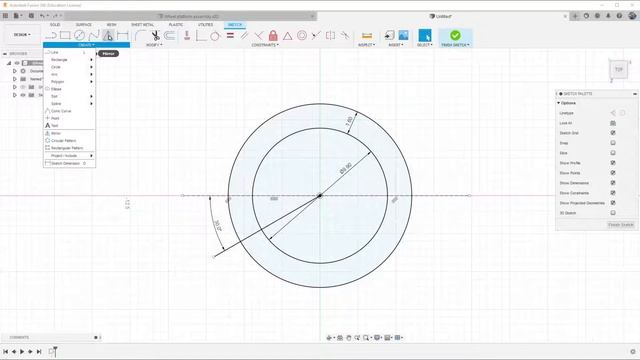This screenshot has width=640, height=360.
Task: Switch to the Surface tab
Action: (84, 25)
